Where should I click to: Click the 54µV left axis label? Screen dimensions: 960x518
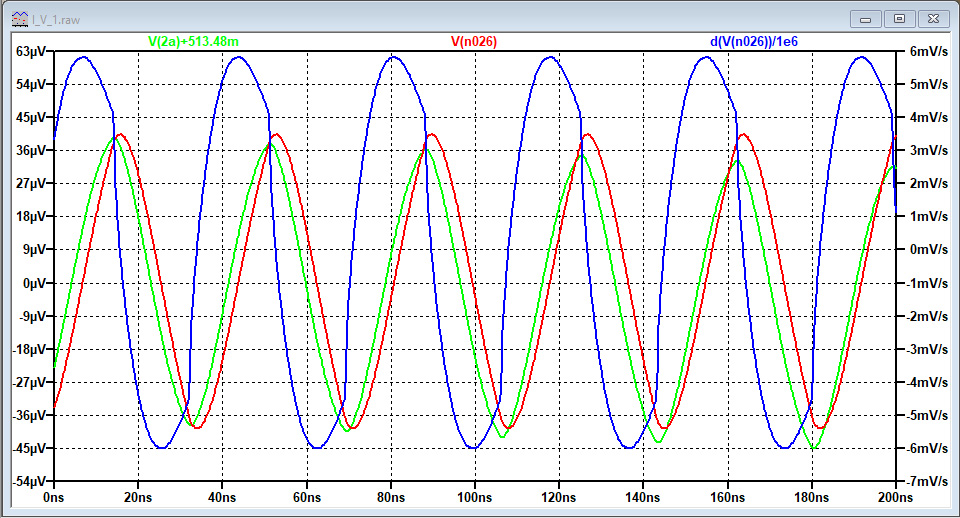pos(31,84)
